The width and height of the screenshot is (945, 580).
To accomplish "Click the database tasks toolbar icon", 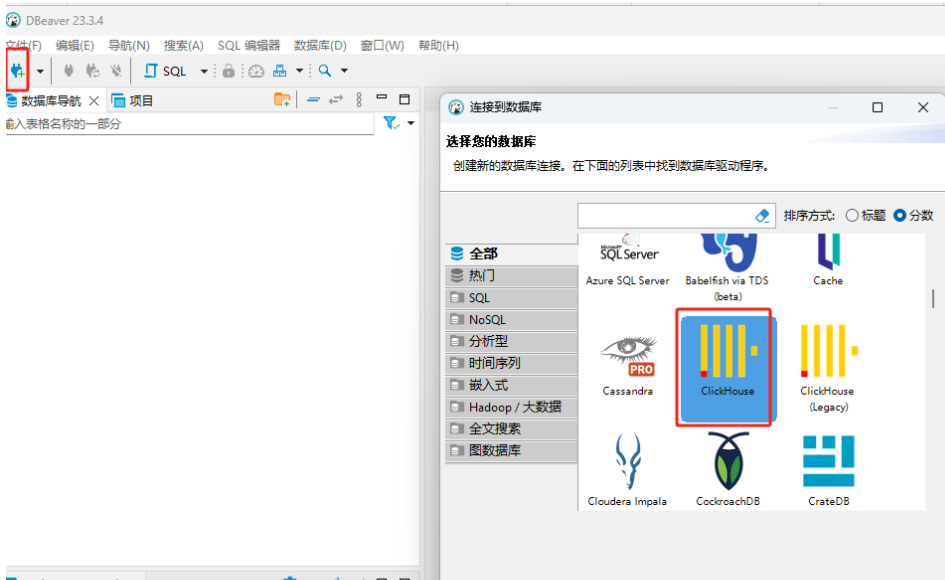I will 280,71.
